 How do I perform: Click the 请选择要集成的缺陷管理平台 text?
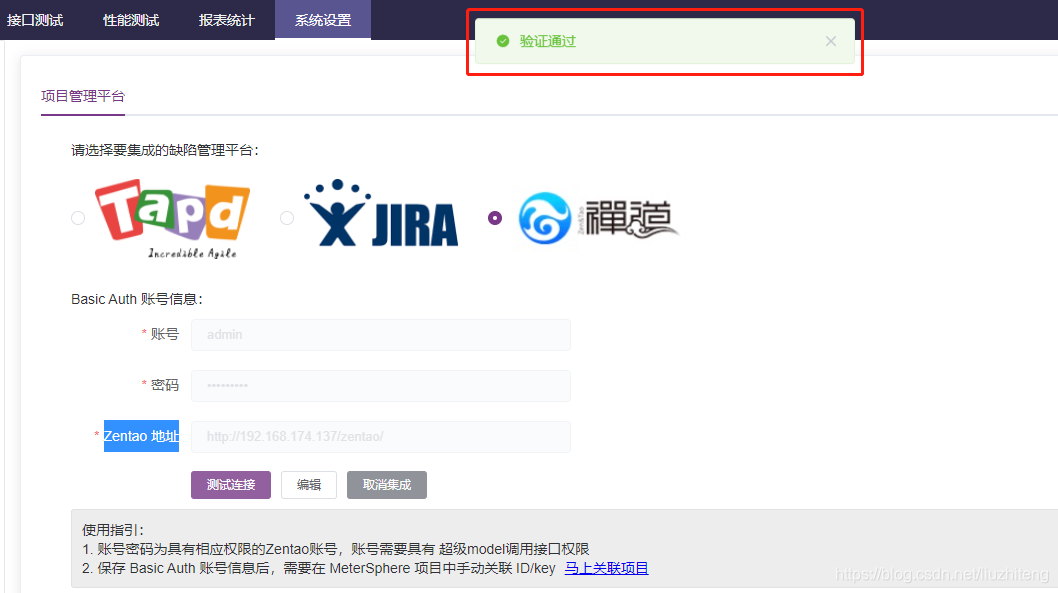[165, 150]
